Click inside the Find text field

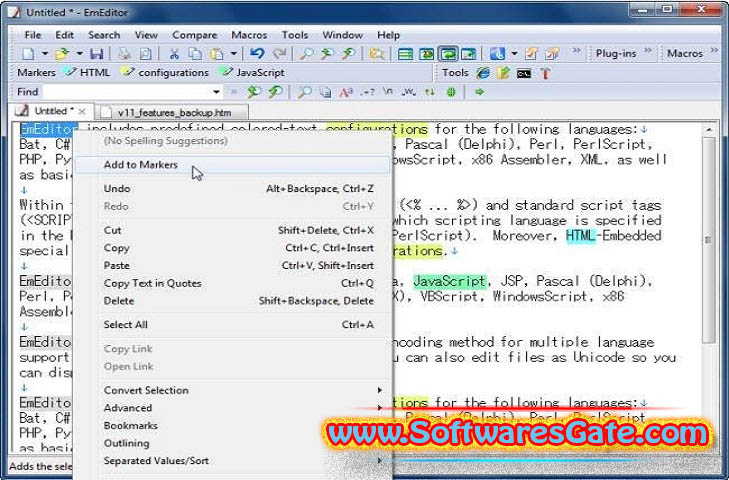[126, 92]
